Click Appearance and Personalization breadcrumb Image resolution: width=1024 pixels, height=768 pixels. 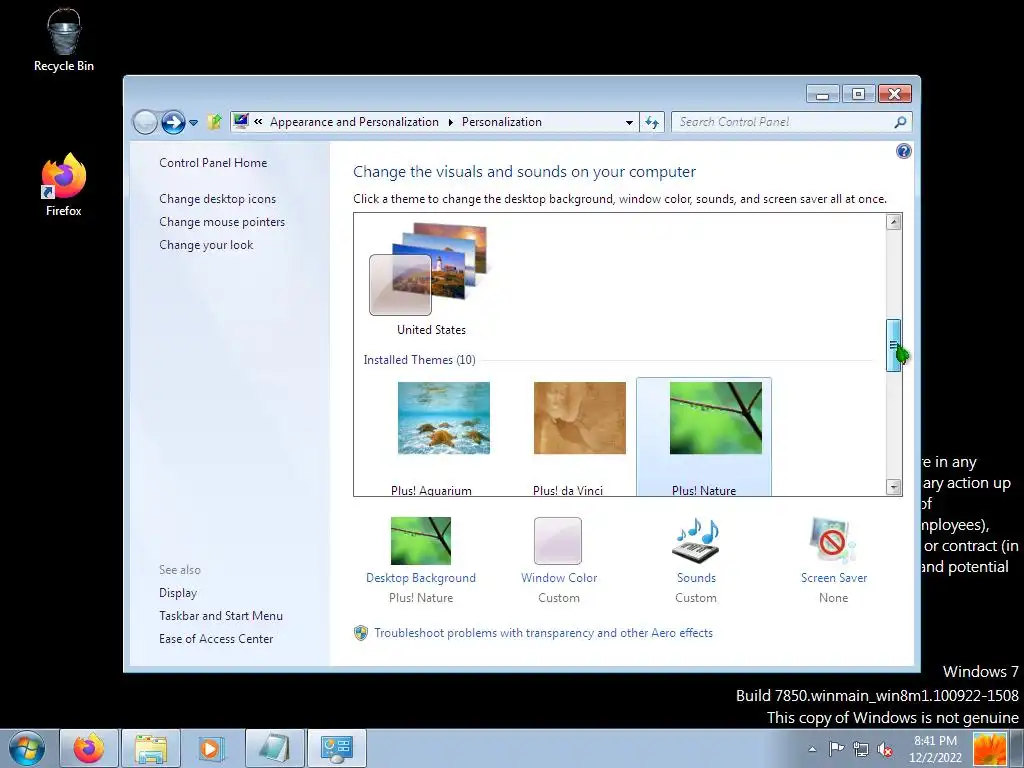pyautogui.click(x=354, y=122)
